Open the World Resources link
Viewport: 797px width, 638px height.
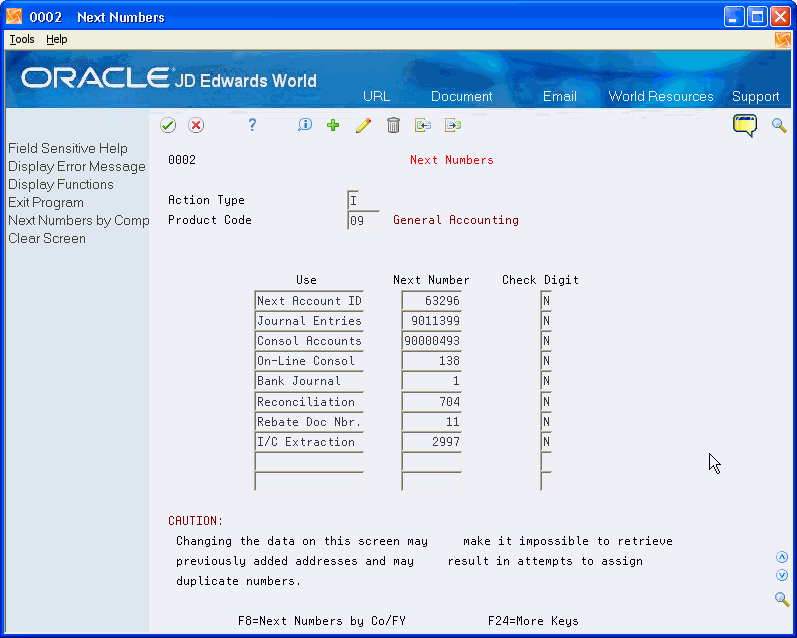661,96
